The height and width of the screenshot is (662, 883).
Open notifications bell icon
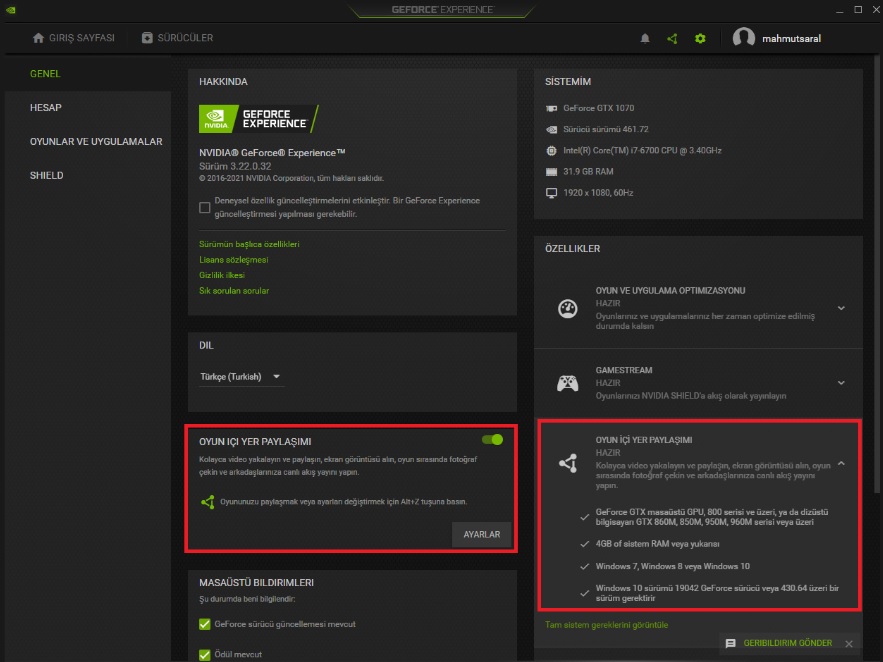point(645,38)
